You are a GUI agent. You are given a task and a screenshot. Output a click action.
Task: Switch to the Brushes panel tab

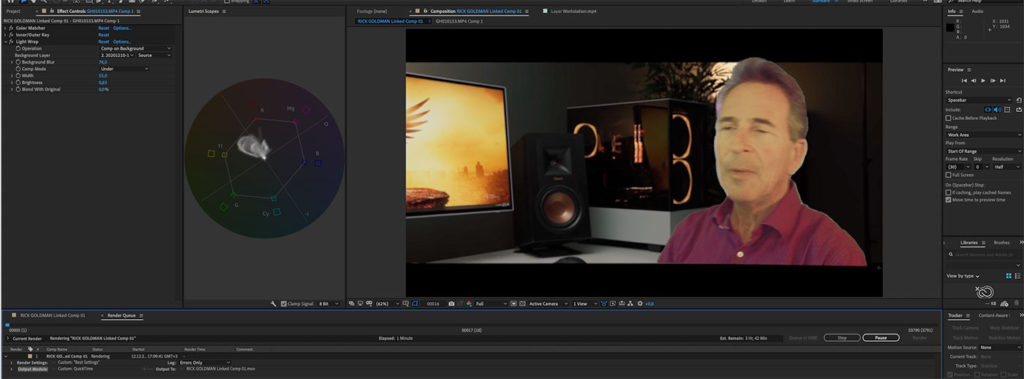(x=1001, y=242)
